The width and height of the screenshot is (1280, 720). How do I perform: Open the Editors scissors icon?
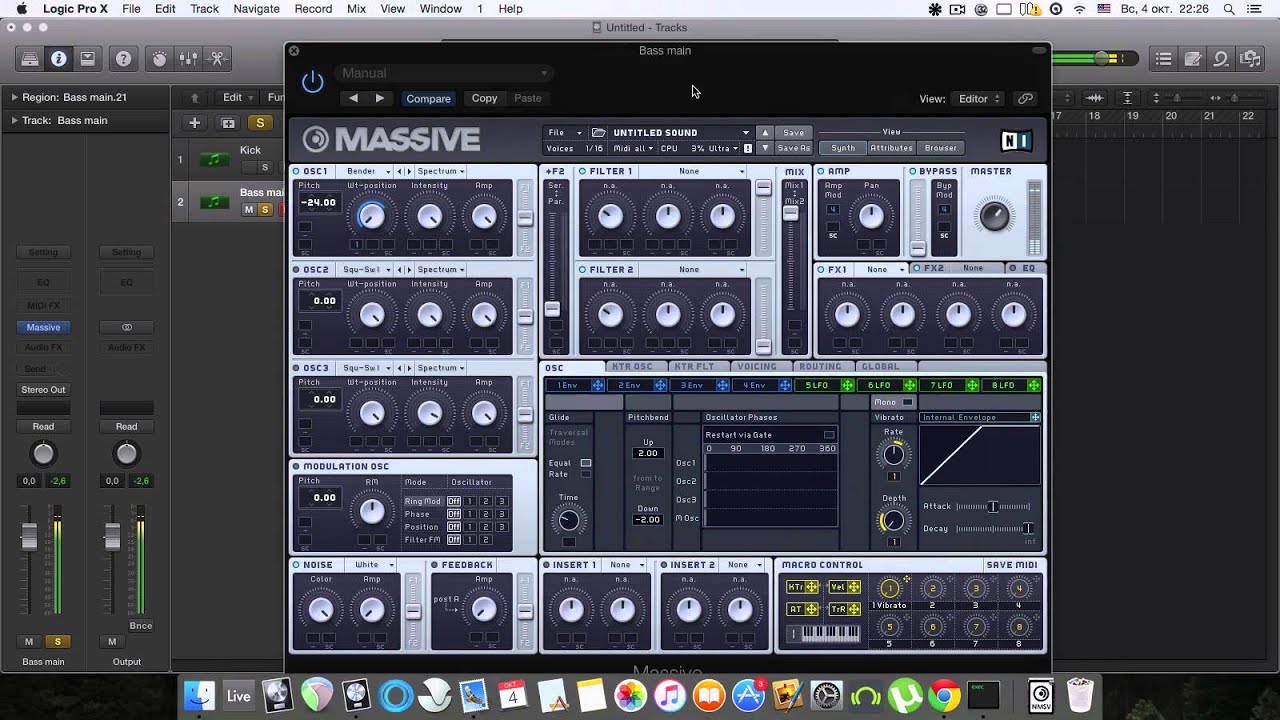click(216, 59)
